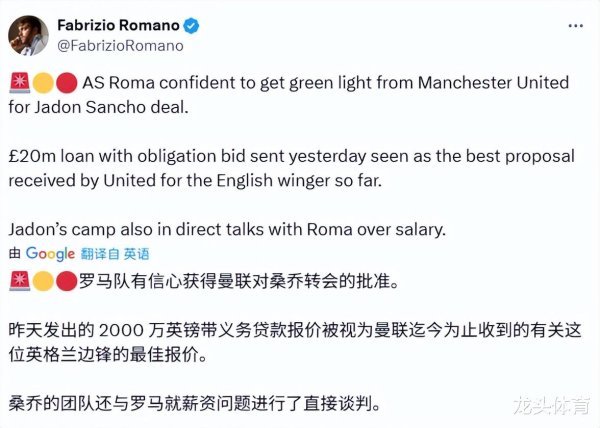Click Jadon's camp salary talks sentence

(x=227, y=229)
